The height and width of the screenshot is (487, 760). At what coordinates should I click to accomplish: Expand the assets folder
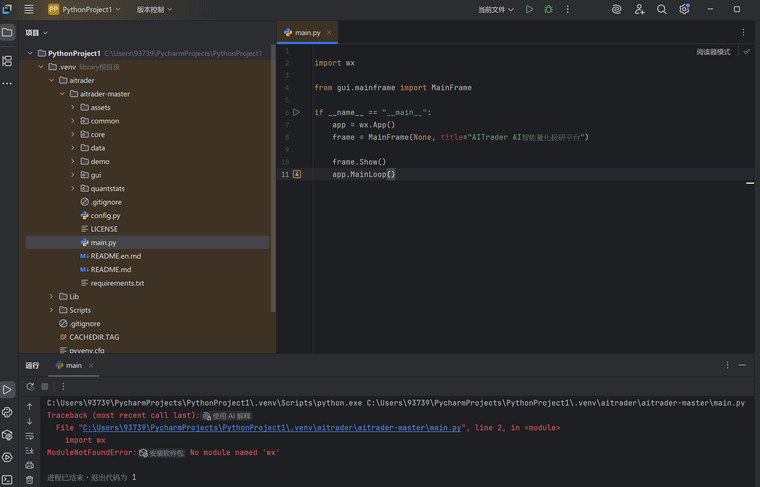click(x=73, y=108)
